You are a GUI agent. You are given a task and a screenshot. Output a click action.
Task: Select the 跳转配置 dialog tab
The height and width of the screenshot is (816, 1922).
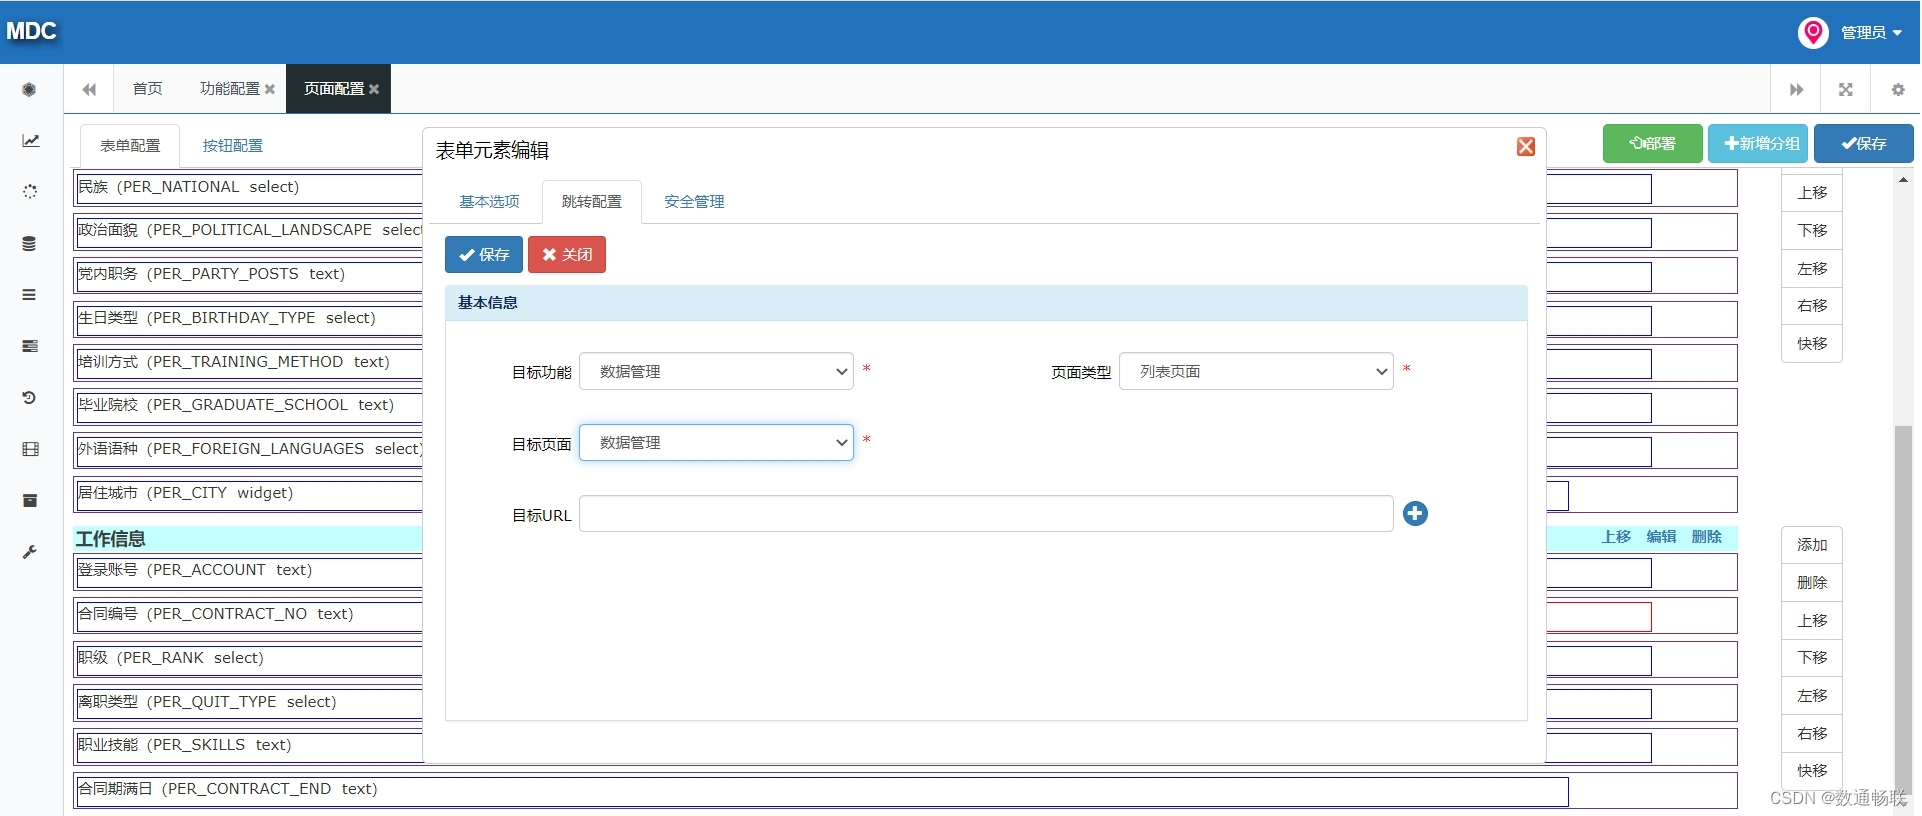point(592,202)
